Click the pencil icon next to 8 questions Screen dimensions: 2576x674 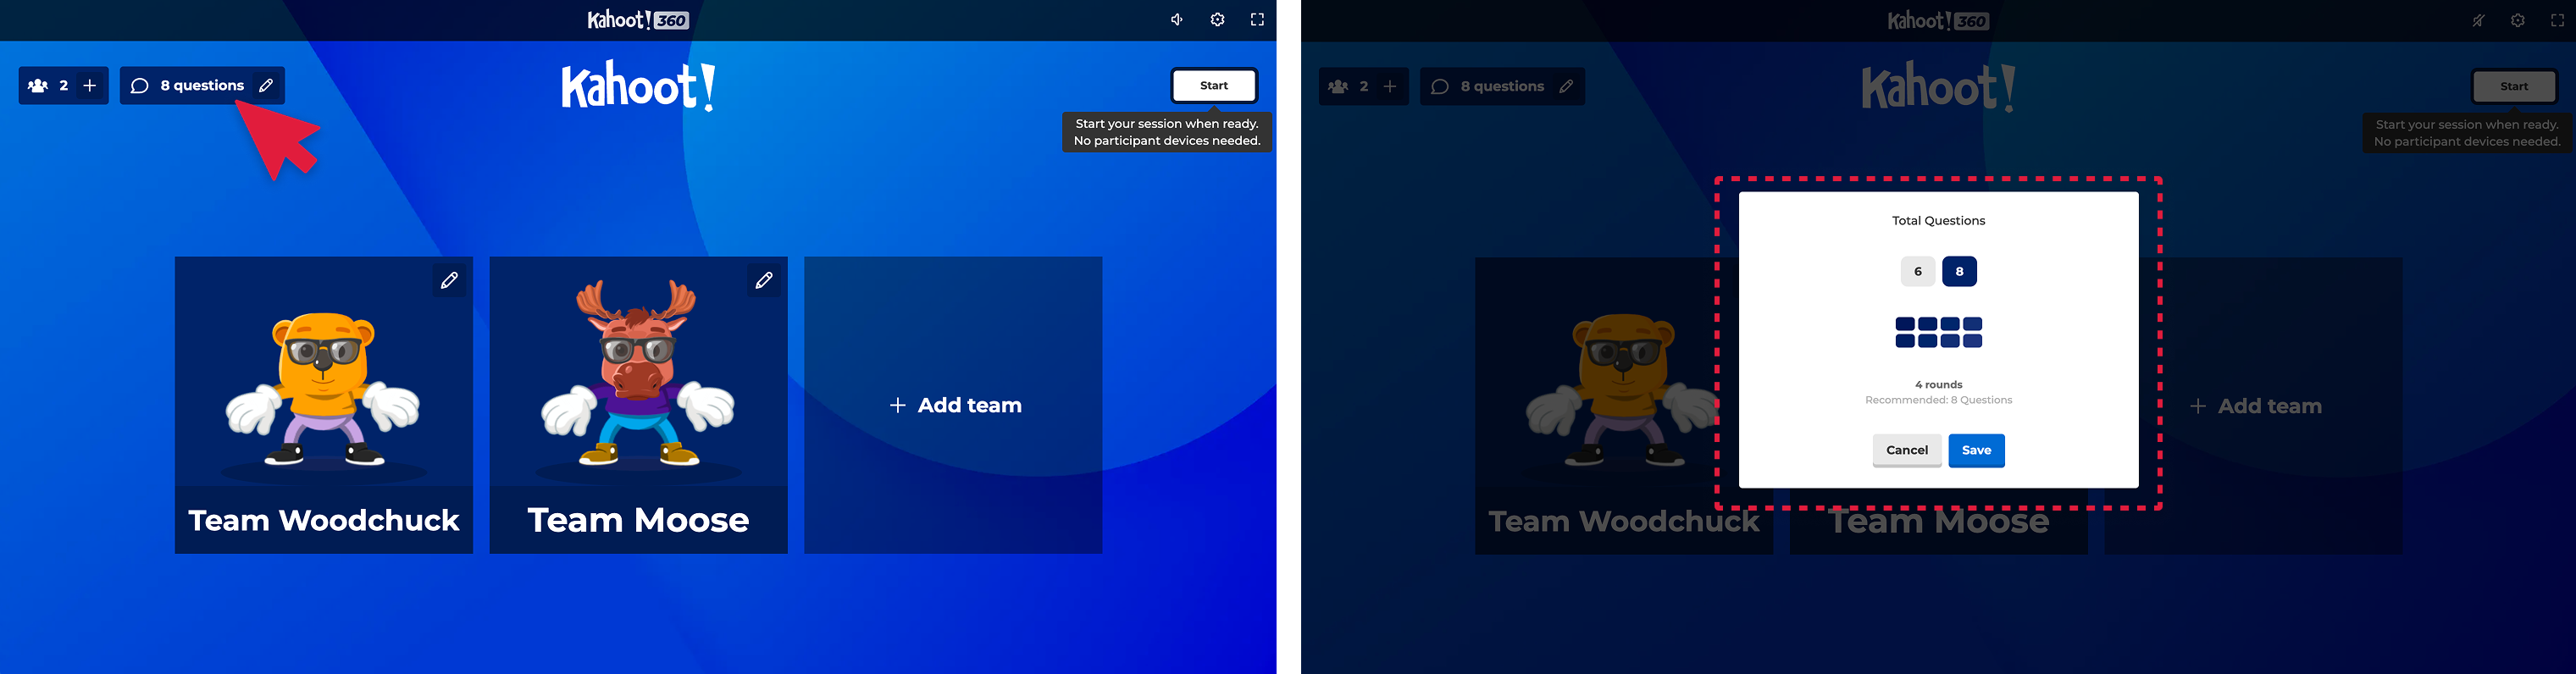point(266,86)
